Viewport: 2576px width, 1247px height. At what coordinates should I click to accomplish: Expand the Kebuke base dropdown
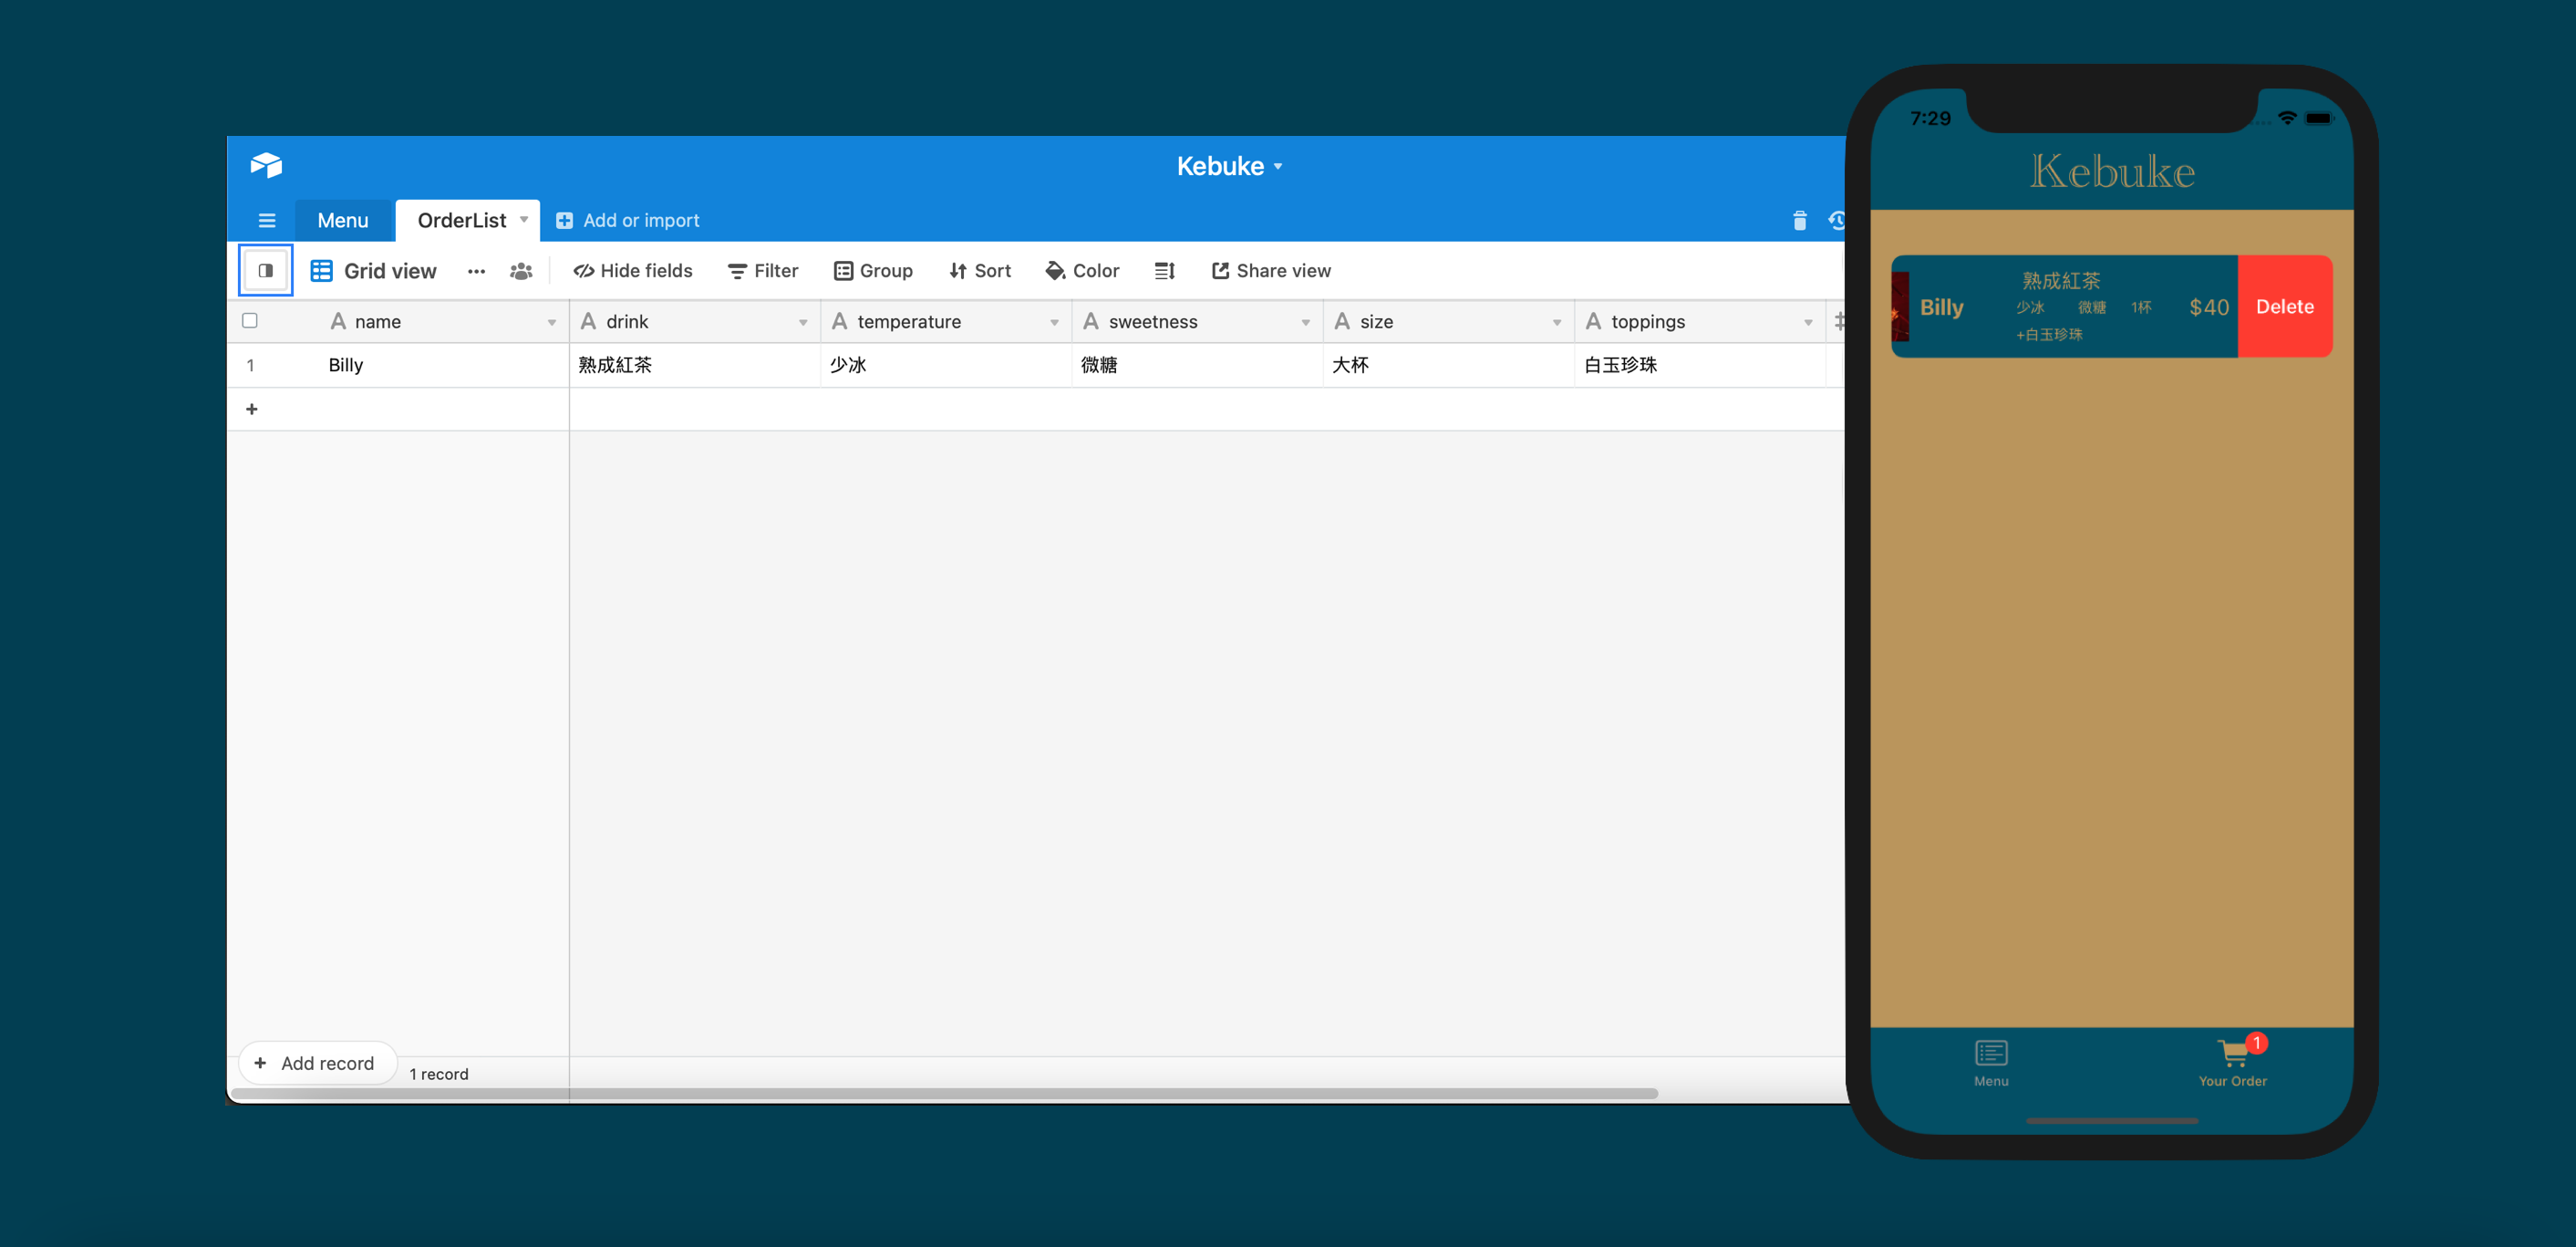tap(1278, 166)
